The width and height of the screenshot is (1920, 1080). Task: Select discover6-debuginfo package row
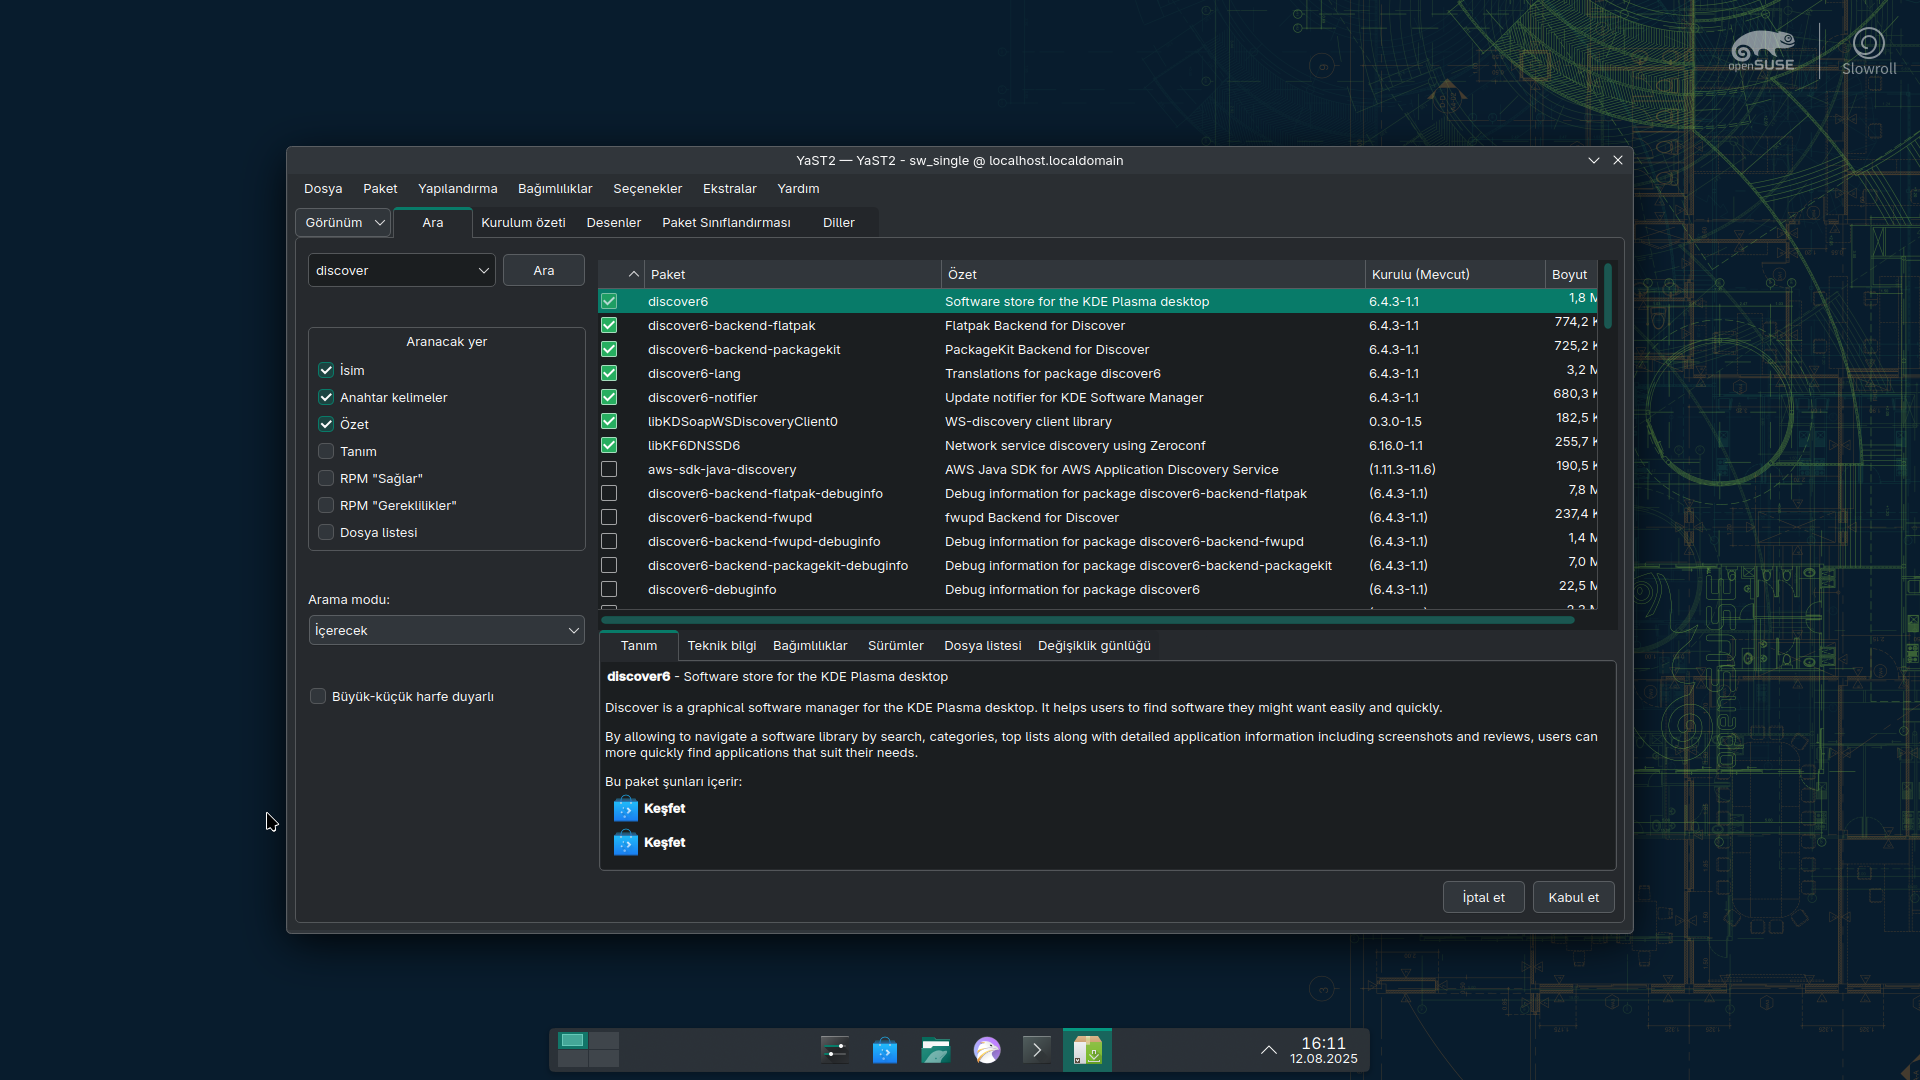tap(1097, 589)
